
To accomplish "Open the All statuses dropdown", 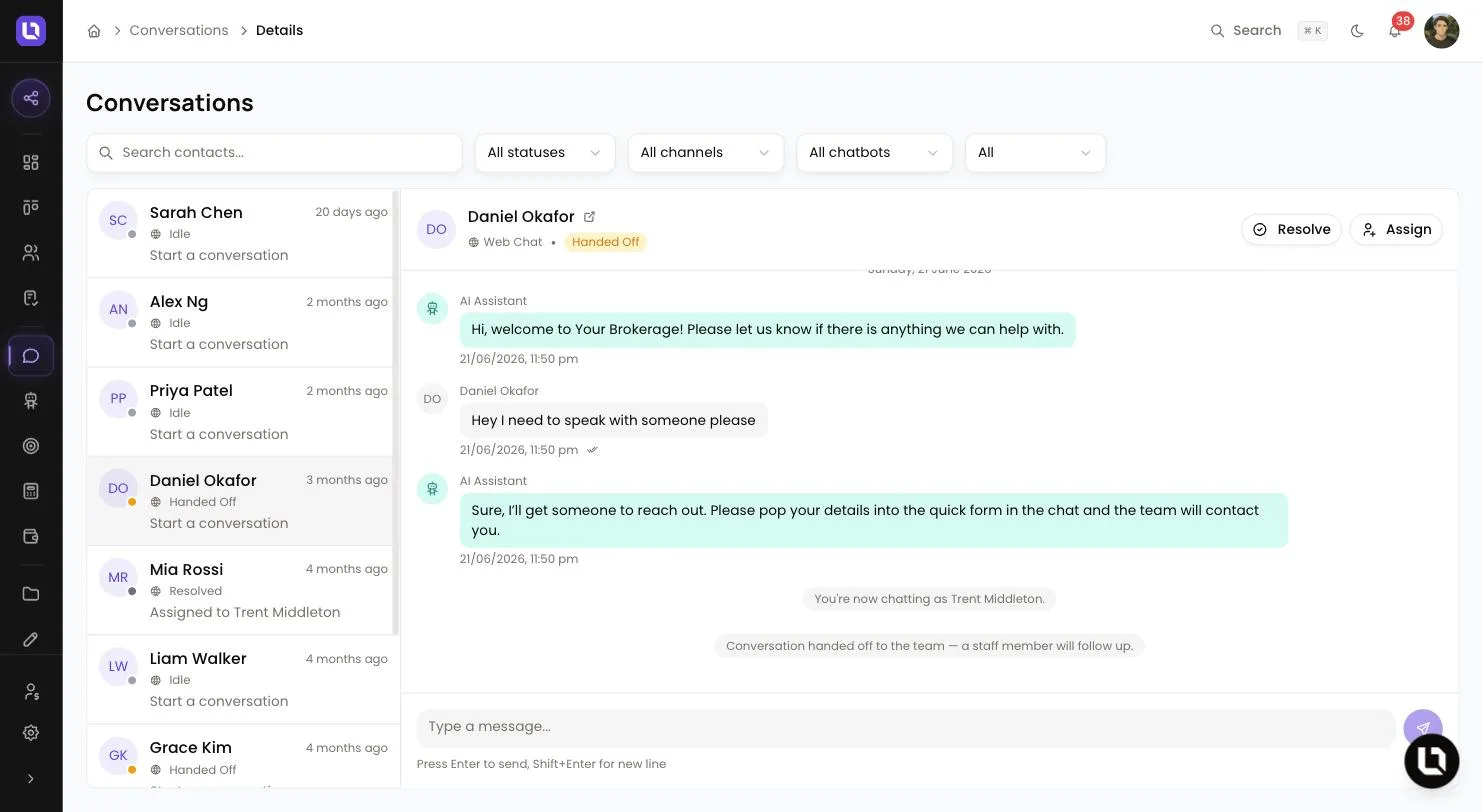I will coord(545,153).
